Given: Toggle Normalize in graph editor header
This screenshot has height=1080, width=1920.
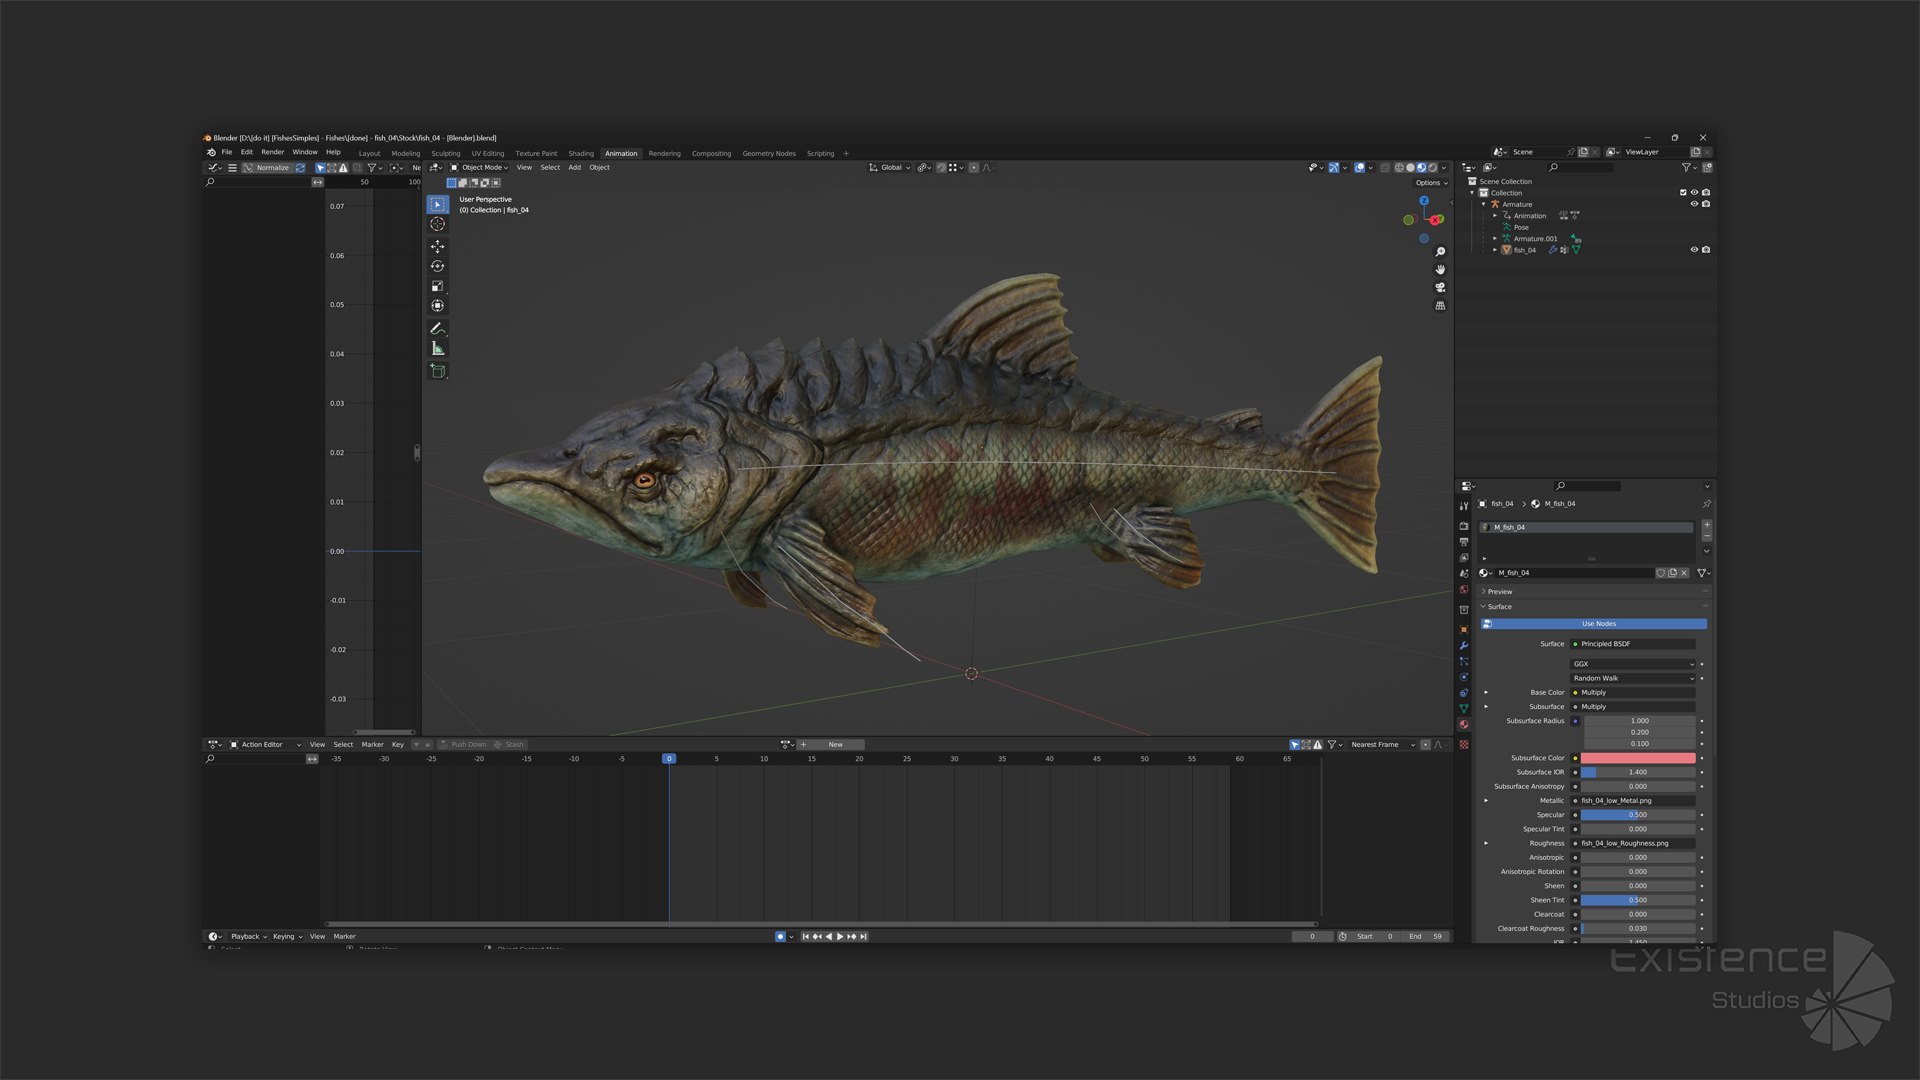Looking at the screenshot, I should pos(266,168).
